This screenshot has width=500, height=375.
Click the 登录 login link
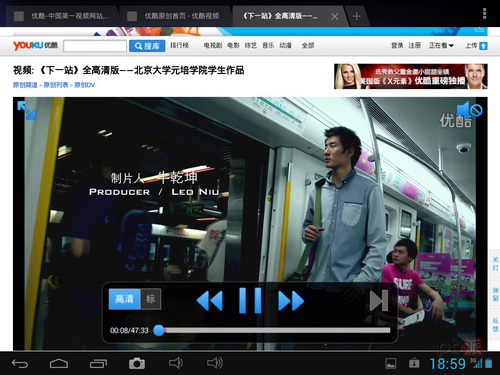(x=397, y=45)
